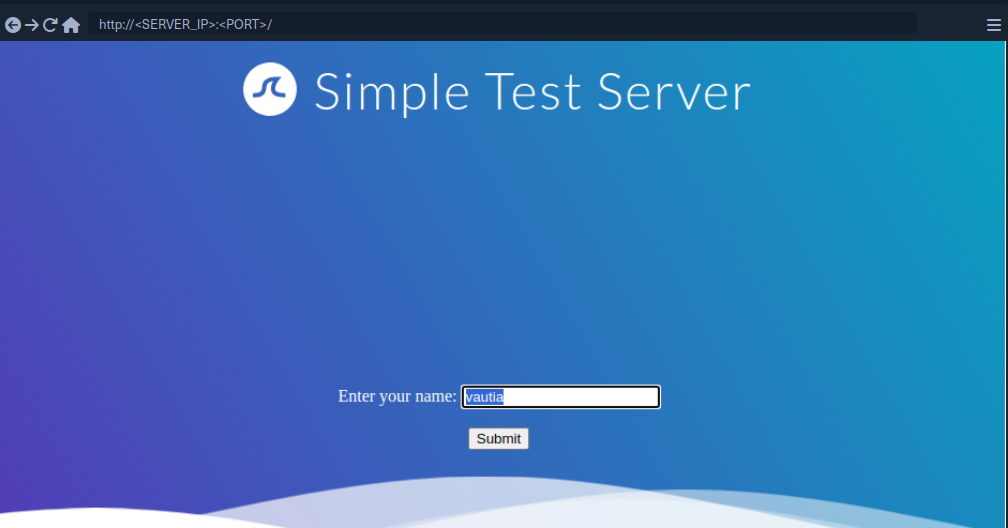Click the word "Simple" in the title

tap(392, 92)
